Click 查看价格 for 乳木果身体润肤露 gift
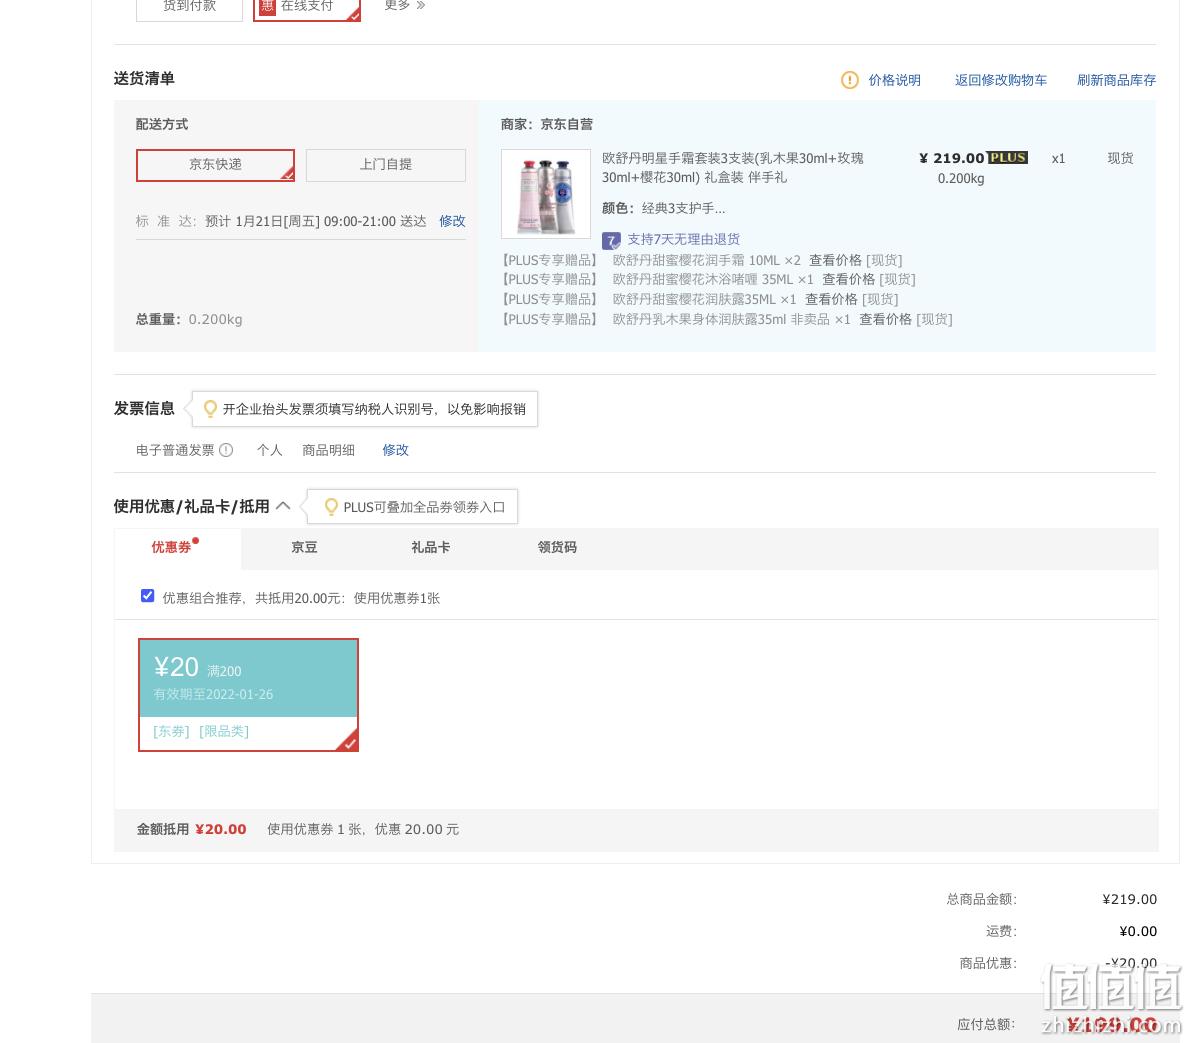Screen dimensions: 1191x1043 click(885, 319)
